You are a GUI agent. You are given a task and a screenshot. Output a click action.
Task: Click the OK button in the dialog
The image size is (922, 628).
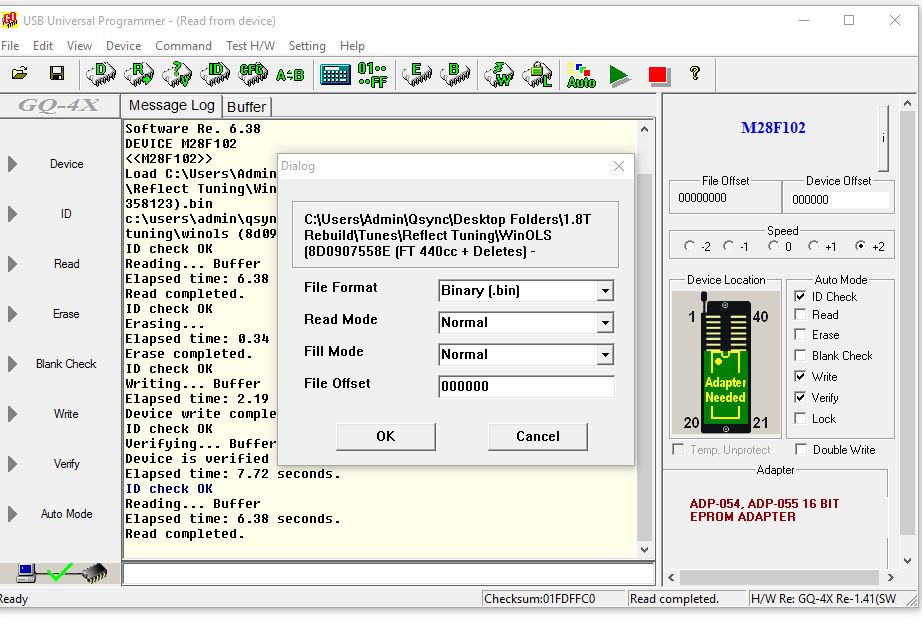385,436
